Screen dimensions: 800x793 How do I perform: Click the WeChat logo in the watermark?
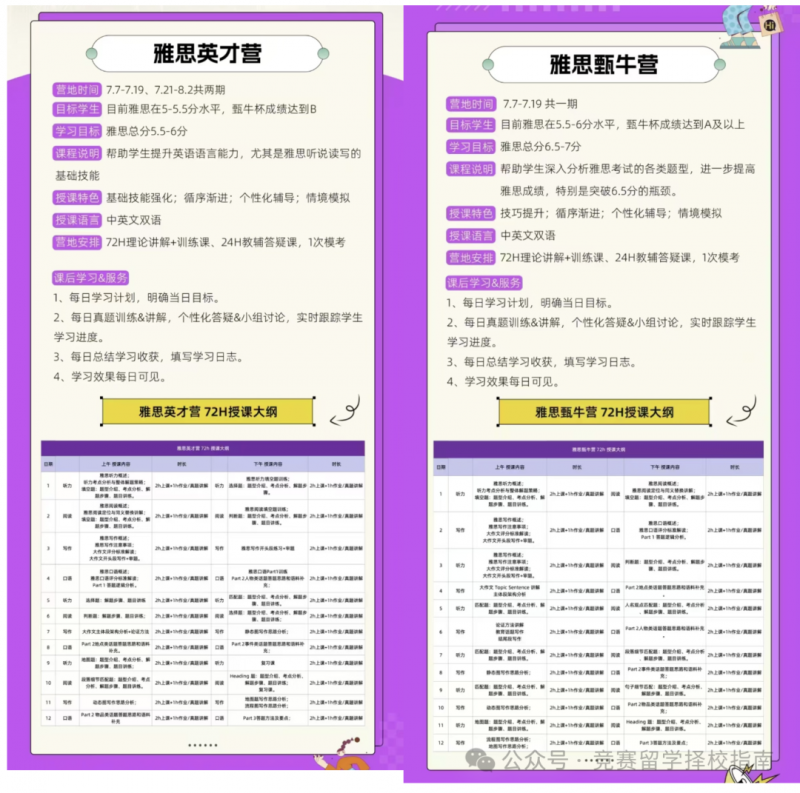coord(480,759)
